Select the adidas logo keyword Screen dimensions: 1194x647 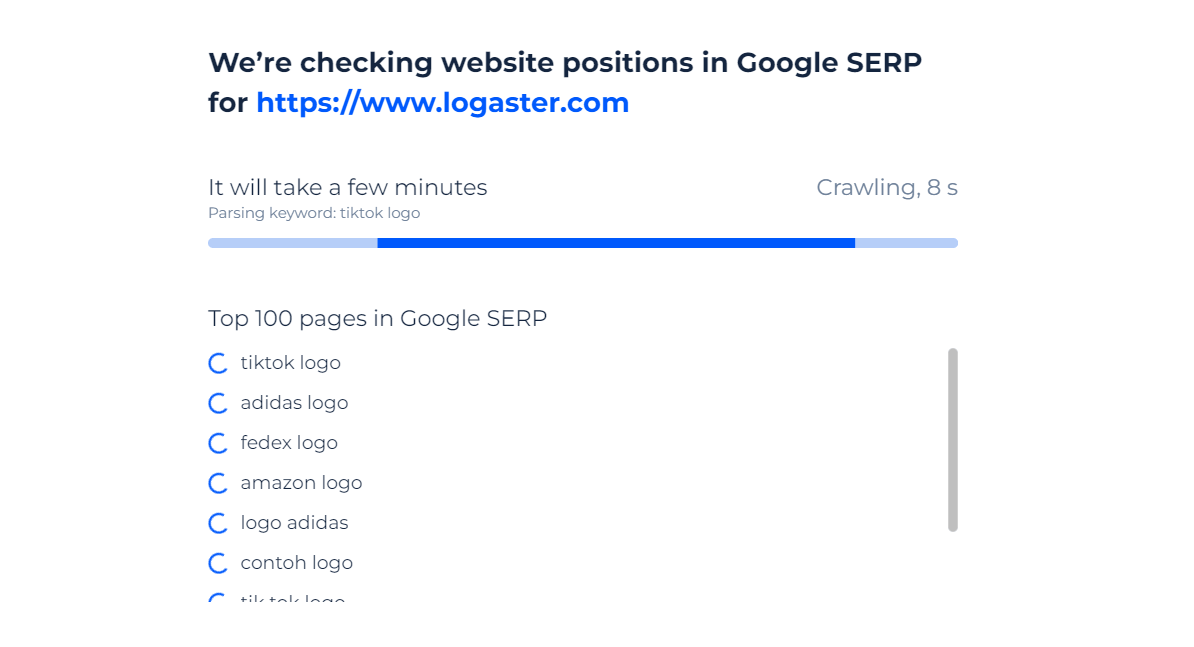(x=294, y=403)
